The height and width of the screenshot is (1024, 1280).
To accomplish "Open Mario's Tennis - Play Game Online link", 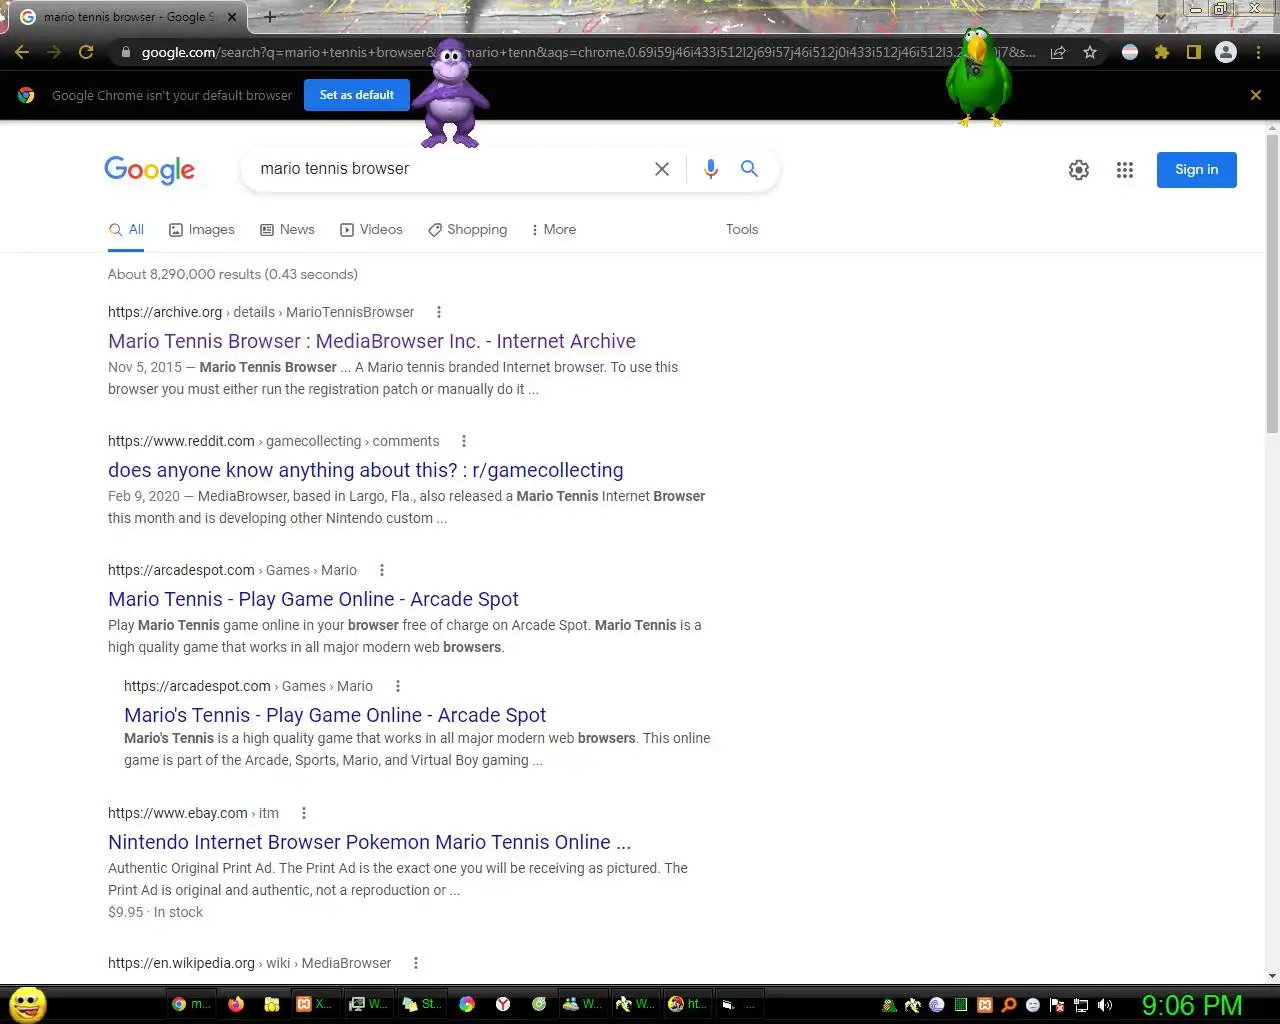I will (335, 715).
